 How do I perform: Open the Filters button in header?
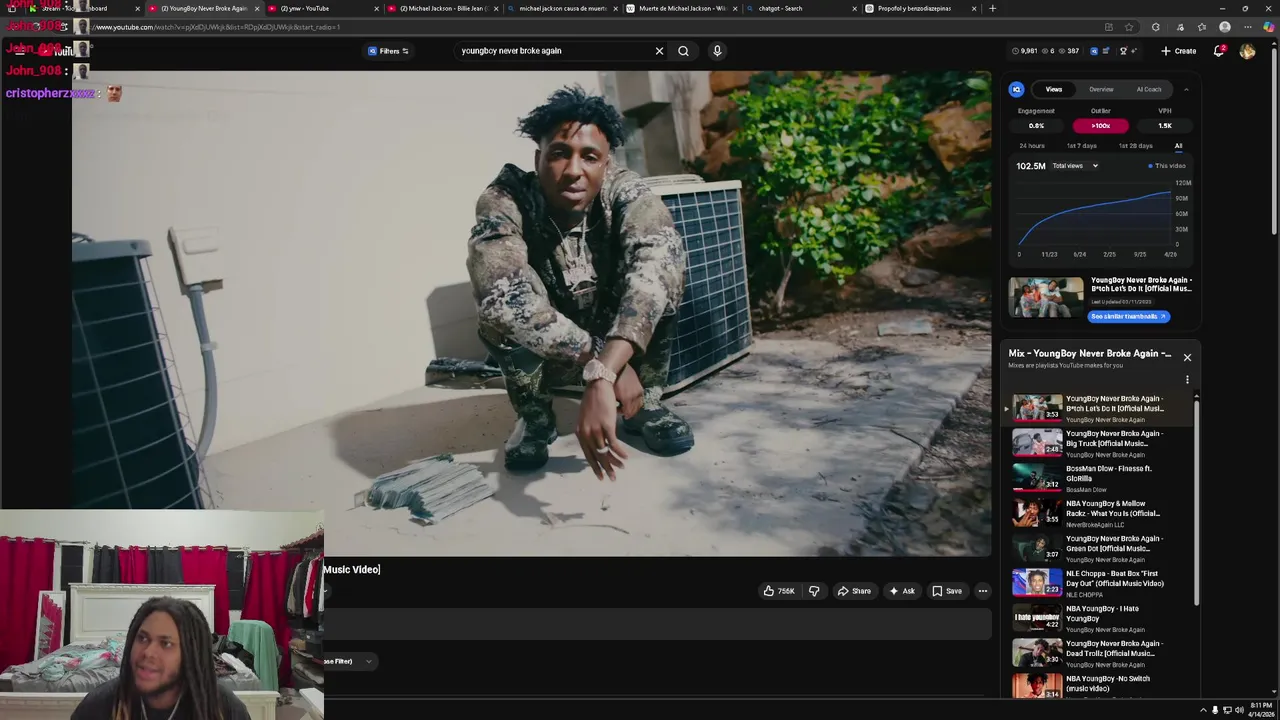pyautogui.click(x=389, y=51)
